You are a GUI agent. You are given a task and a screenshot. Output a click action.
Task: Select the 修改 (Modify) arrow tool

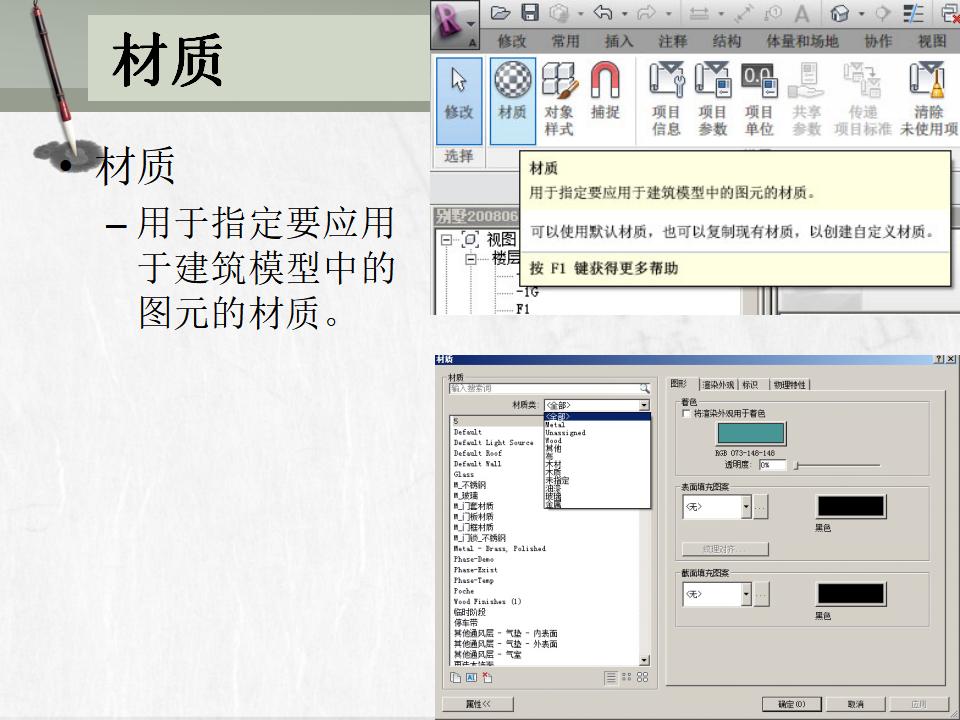[459, 101]
